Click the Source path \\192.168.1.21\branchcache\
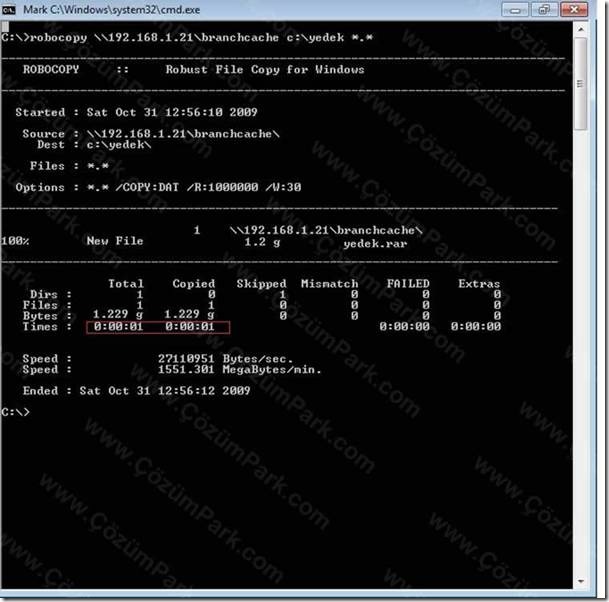609x602 pixels. tap(183, 134)
